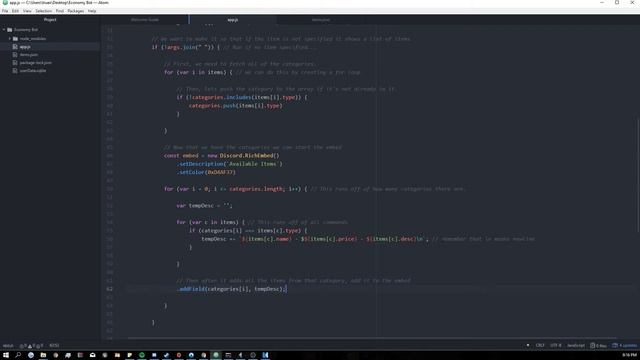Open the green Spotify taskbar icon
The width and height of the screenshot is (640, 360).
point(142,355)
